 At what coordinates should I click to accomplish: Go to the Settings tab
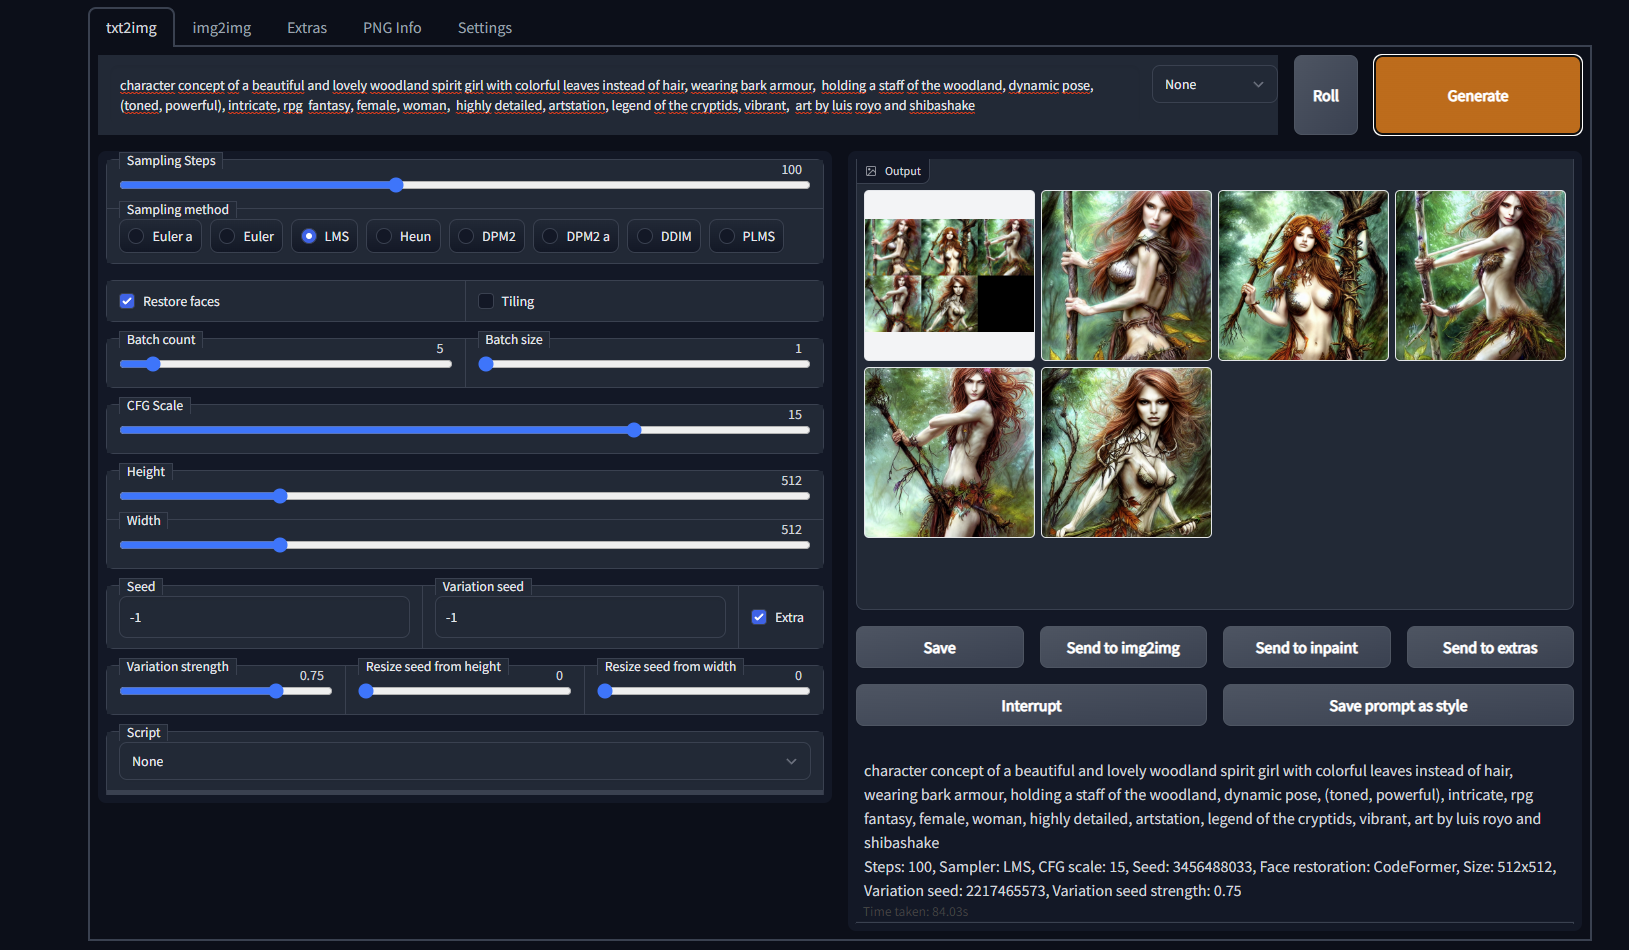(484, 27)
